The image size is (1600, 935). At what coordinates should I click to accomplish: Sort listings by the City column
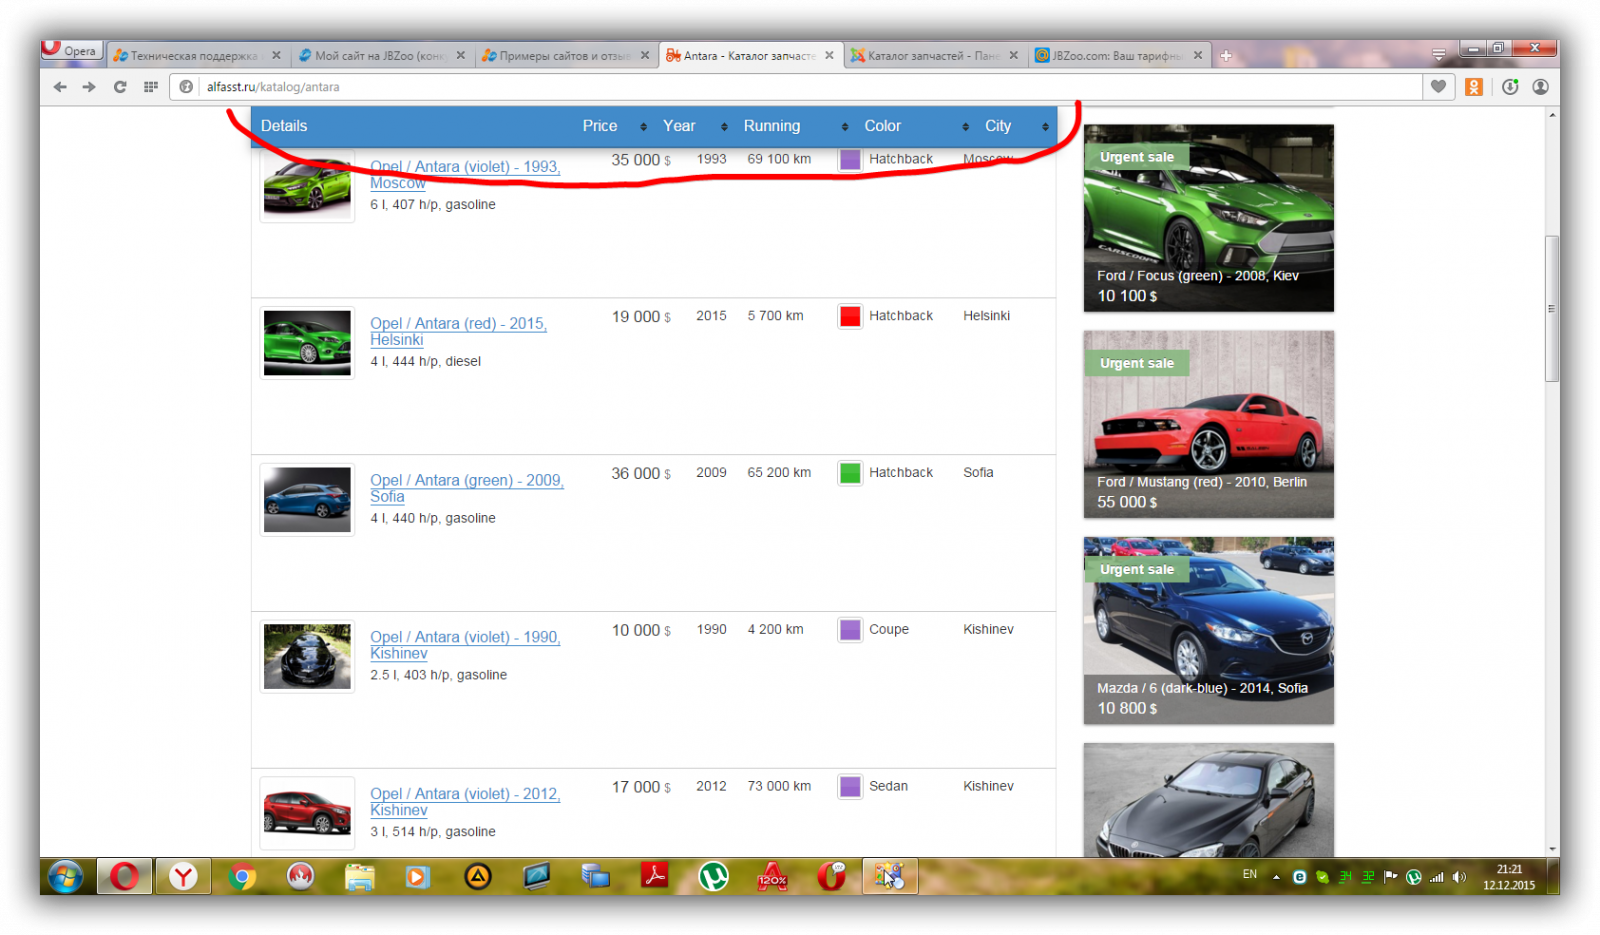coord(1015,126)
